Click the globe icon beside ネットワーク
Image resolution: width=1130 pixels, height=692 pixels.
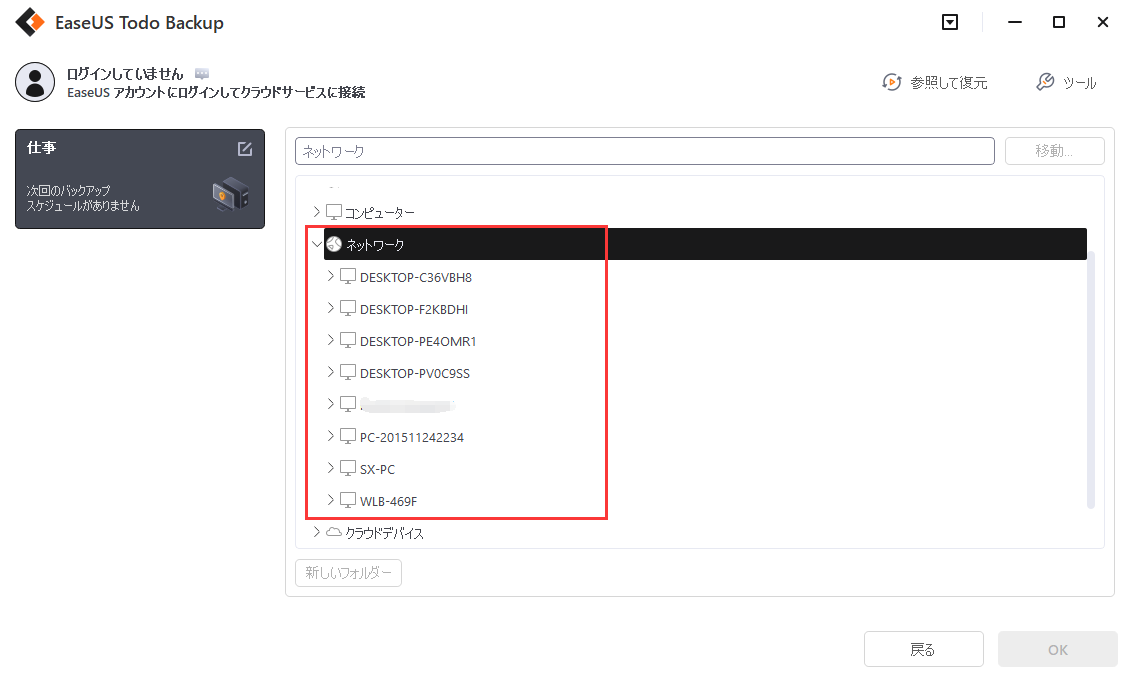coord(333,243)
